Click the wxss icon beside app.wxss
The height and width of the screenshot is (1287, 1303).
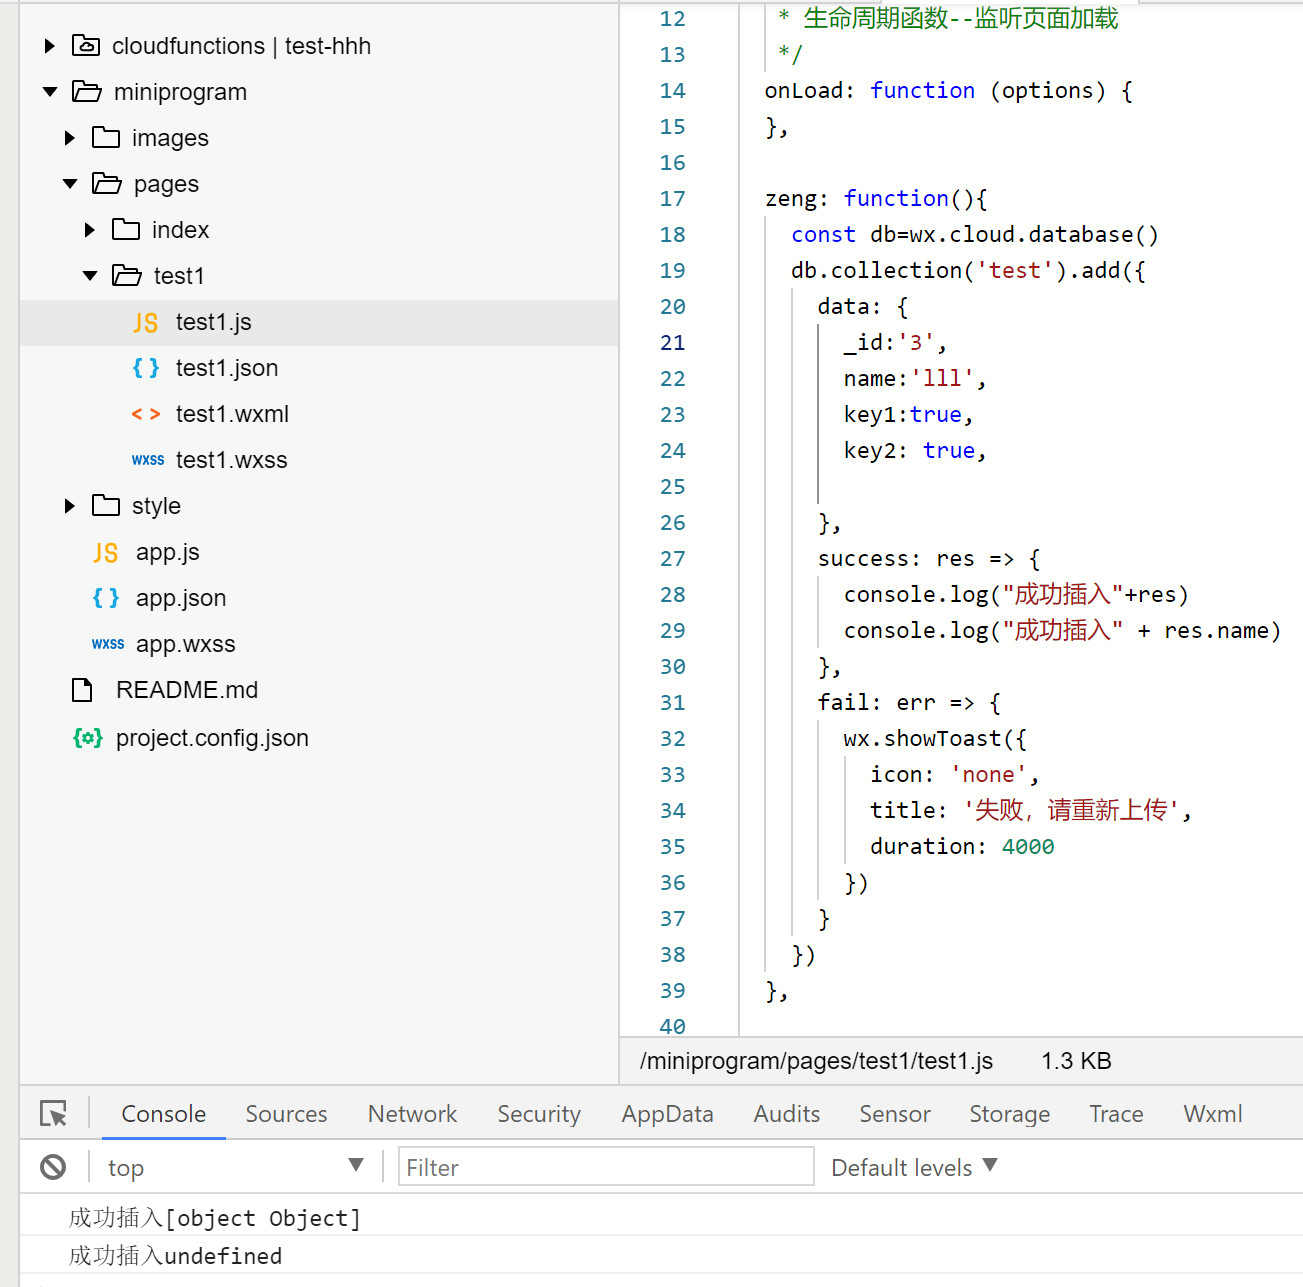click(108, 644)
